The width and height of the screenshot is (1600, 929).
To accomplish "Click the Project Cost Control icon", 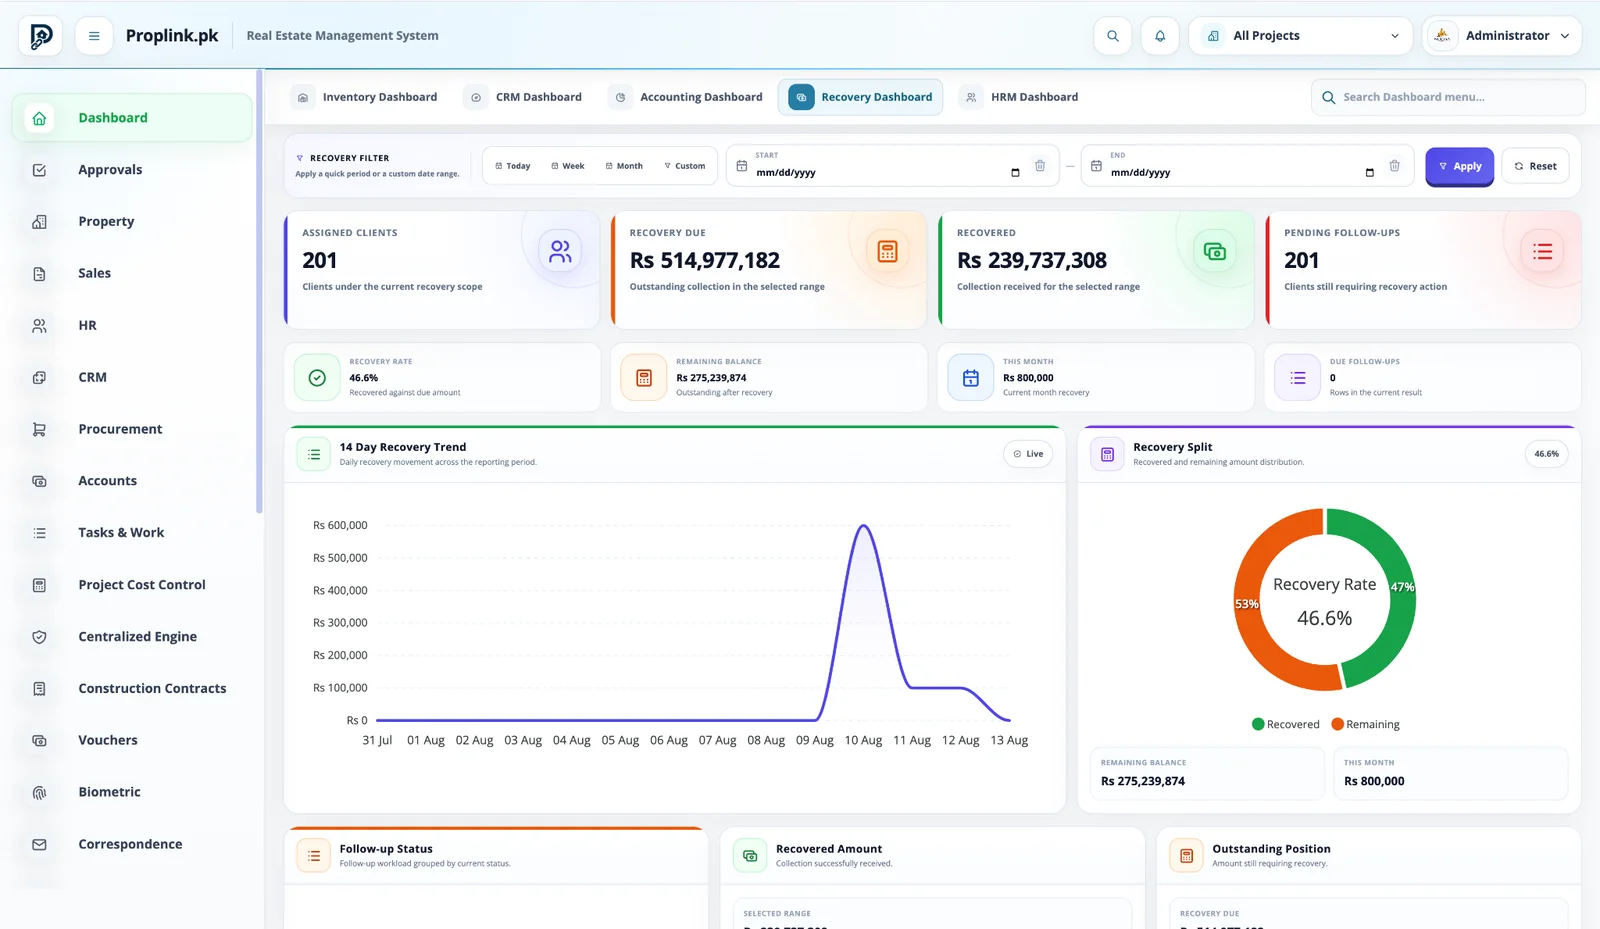I will tap(39, 585).
